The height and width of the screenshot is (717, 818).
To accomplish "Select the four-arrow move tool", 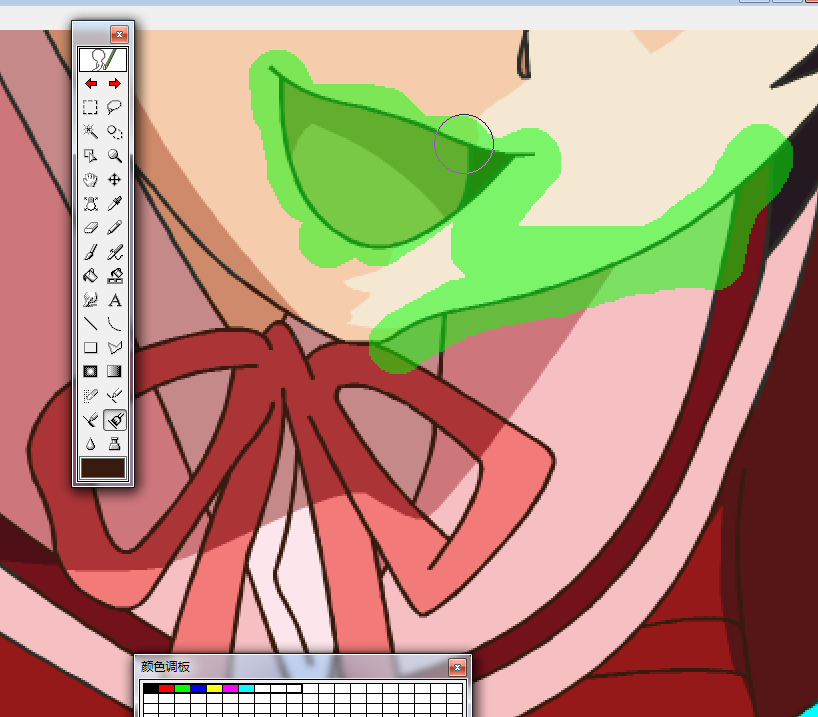I will [115, 180].
